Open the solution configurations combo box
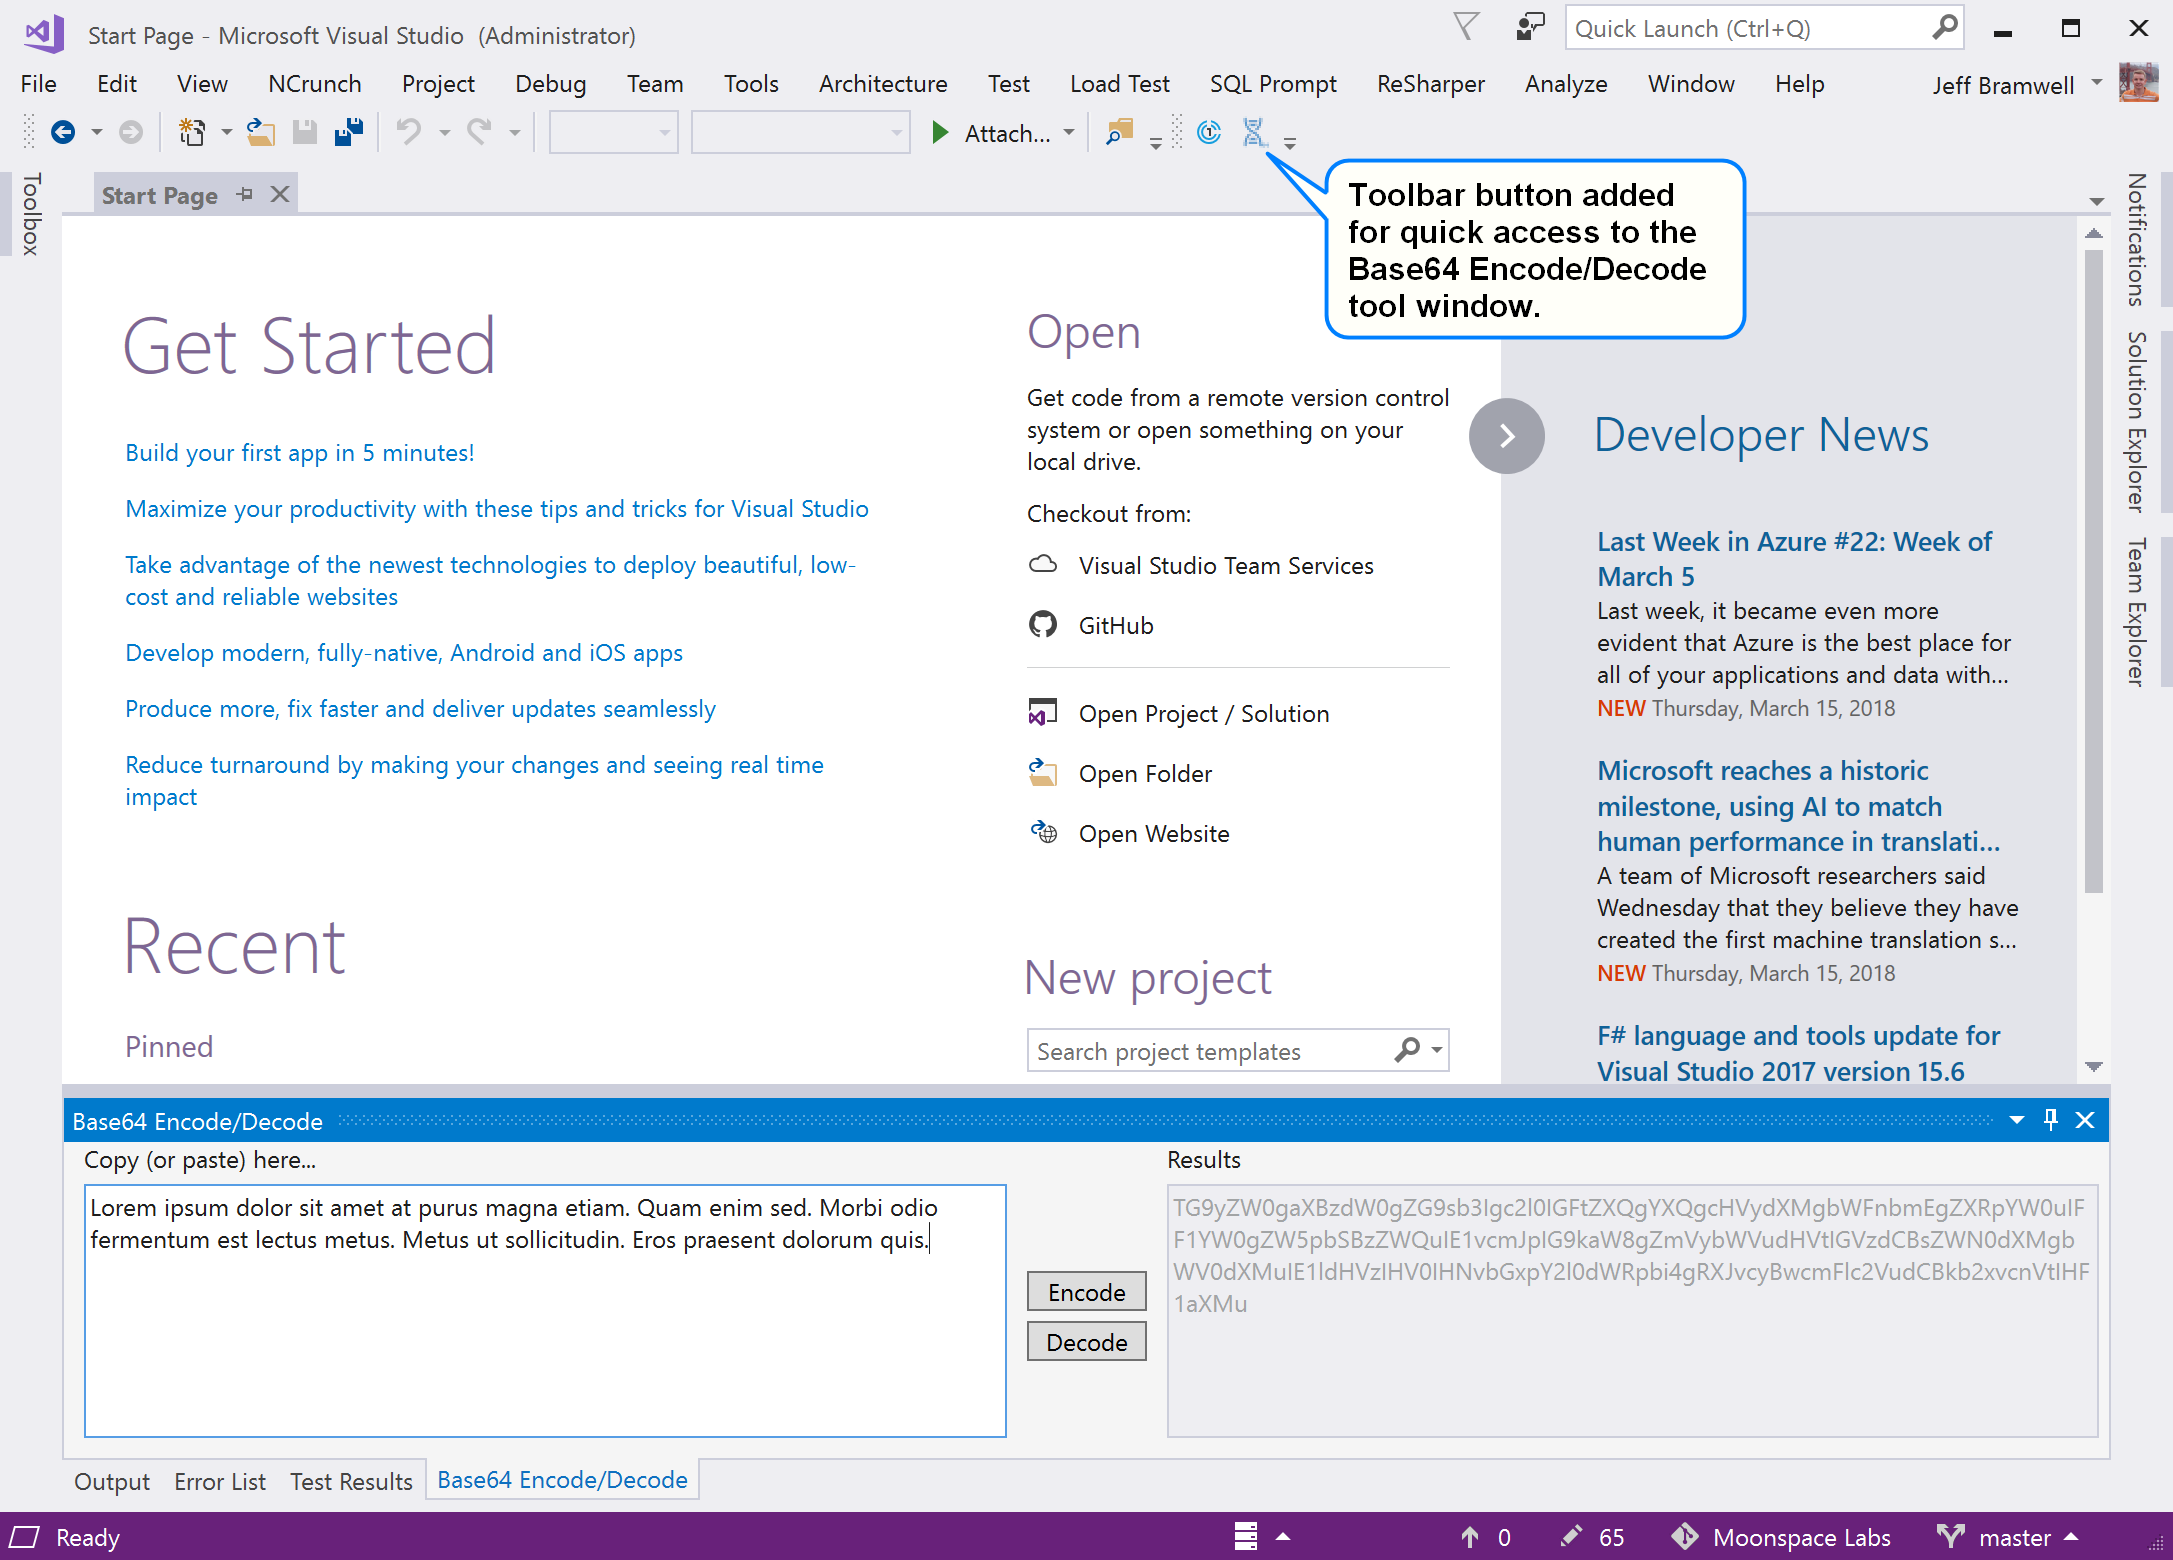Screen dimensions: 2173x1560 coord(614,132)
